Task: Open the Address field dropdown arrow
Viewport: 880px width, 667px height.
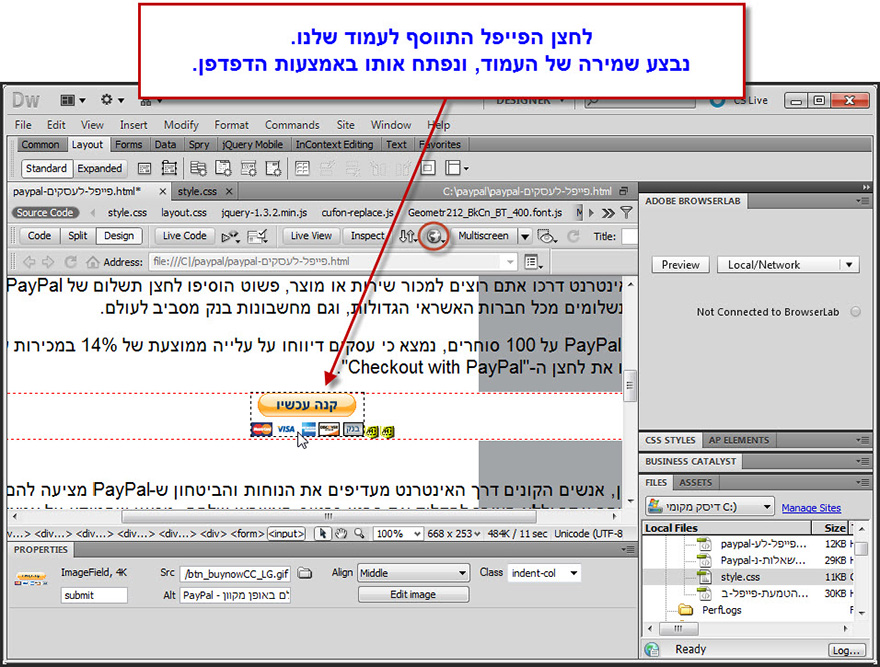Action: coord(510,262)
